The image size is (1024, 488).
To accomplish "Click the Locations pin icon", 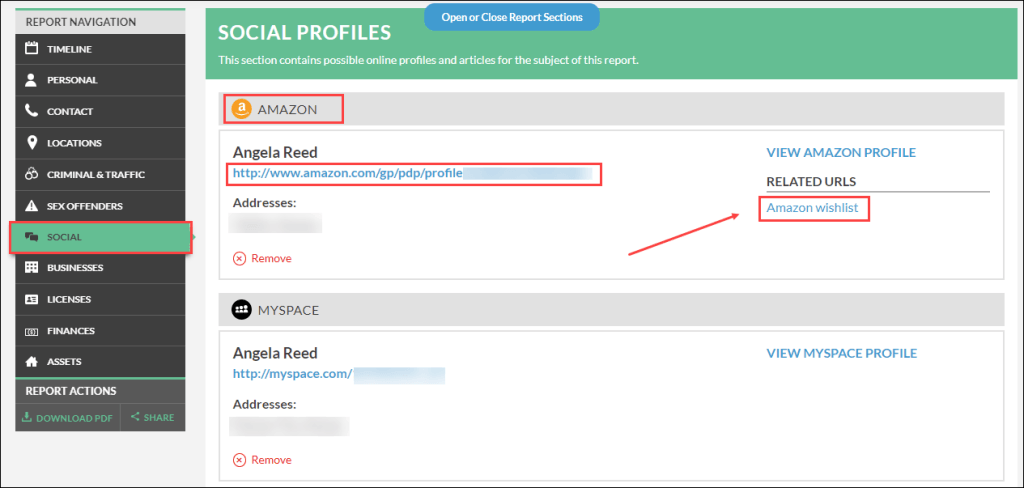I will (x=31, y=142).
